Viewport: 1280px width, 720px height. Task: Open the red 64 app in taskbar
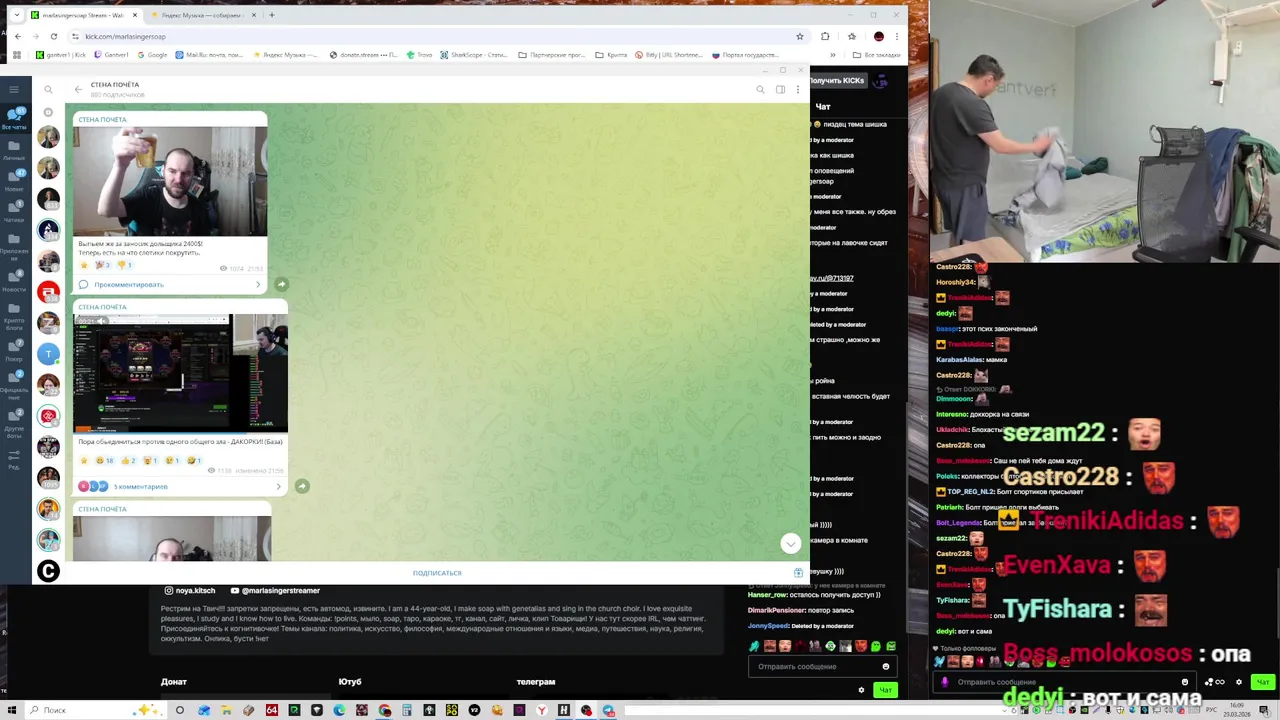[x=271, y=710]
